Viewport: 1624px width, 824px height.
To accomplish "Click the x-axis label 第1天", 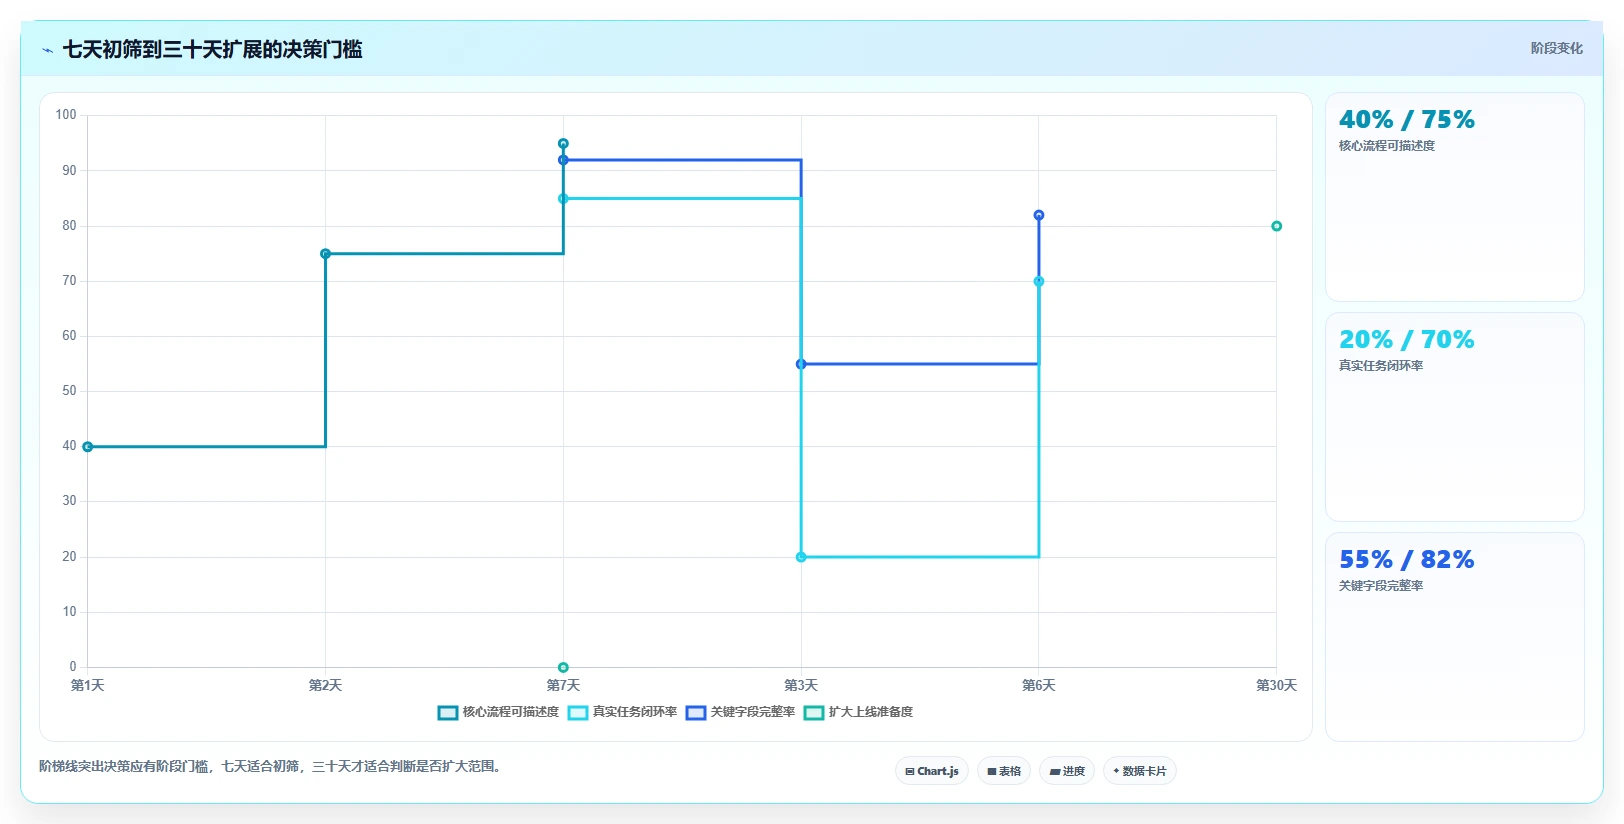I will (88, 685).
